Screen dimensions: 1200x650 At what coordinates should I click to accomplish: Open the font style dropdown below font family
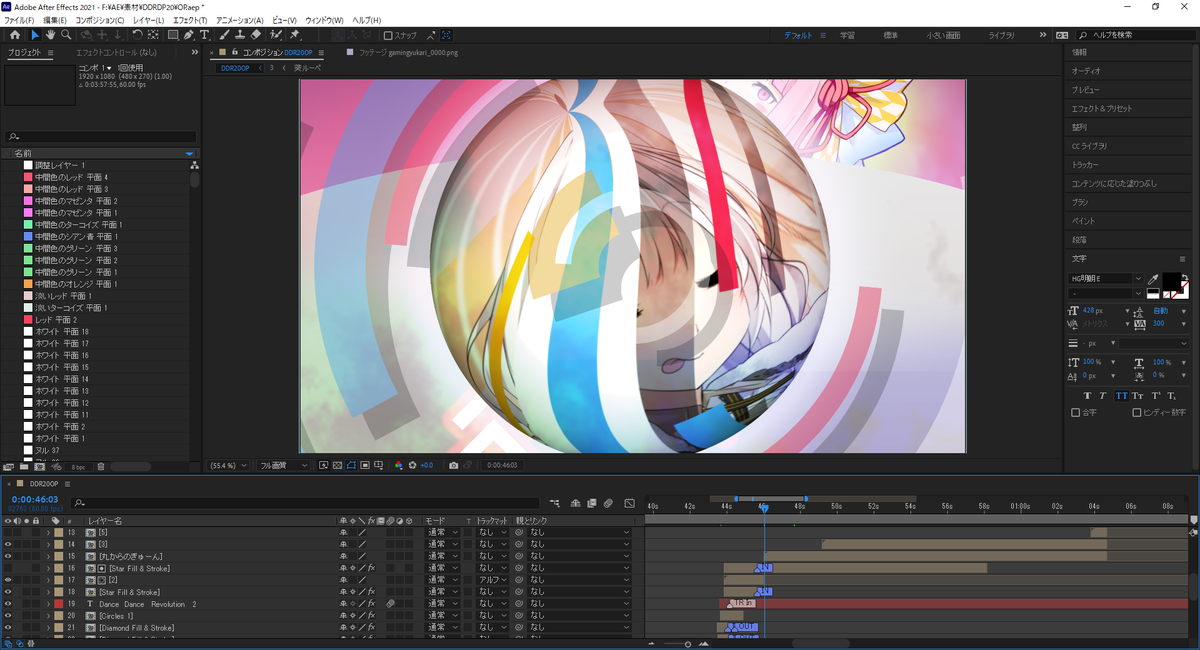point(1106,293)
